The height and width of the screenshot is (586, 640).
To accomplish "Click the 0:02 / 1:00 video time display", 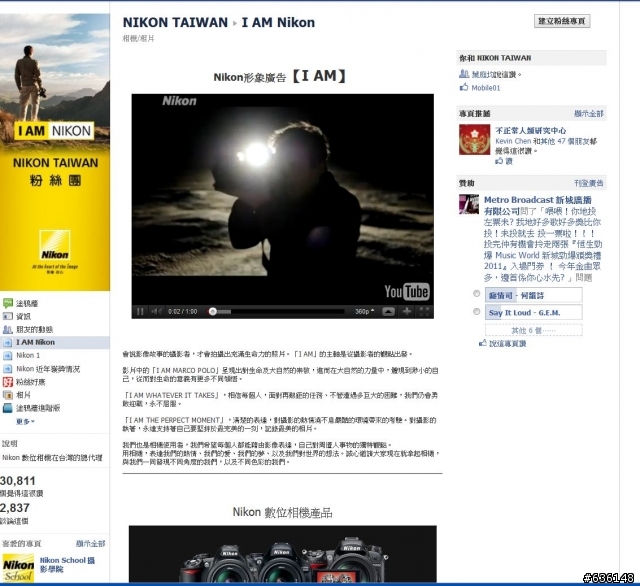I will [182, 311].
